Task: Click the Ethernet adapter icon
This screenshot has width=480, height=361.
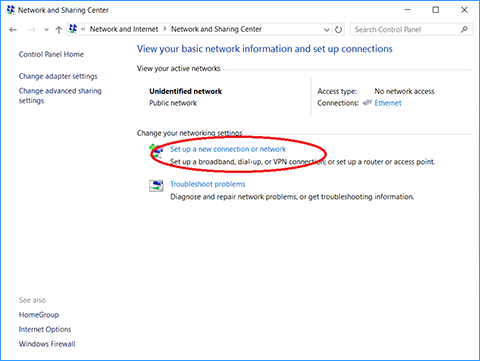Action: pos(367,103)
